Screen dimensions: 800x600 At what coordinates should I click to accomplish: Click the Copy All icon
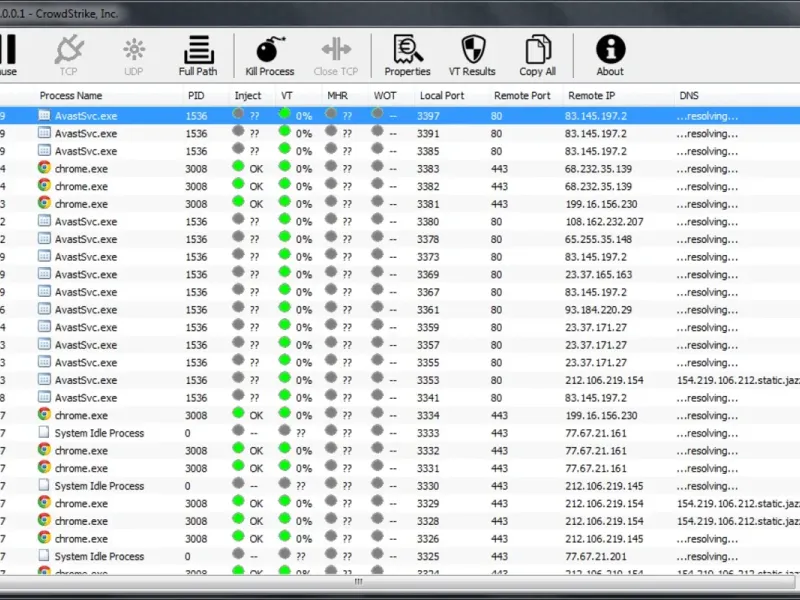point(537,55)
